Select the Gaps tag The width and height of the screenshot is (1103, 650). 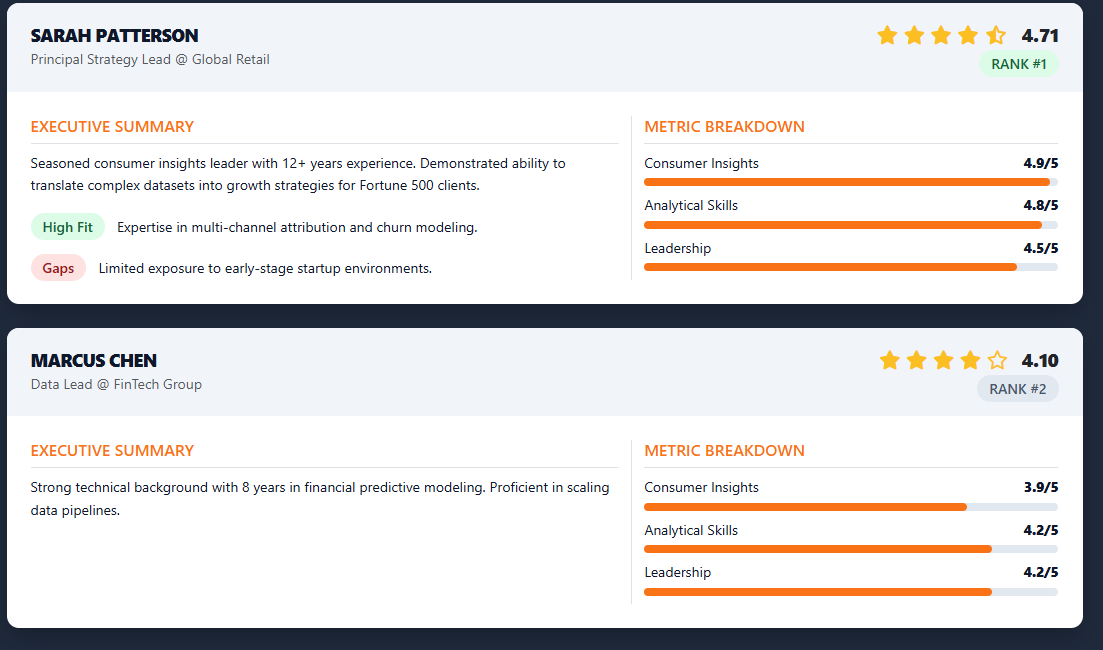(x=58, y=268)
